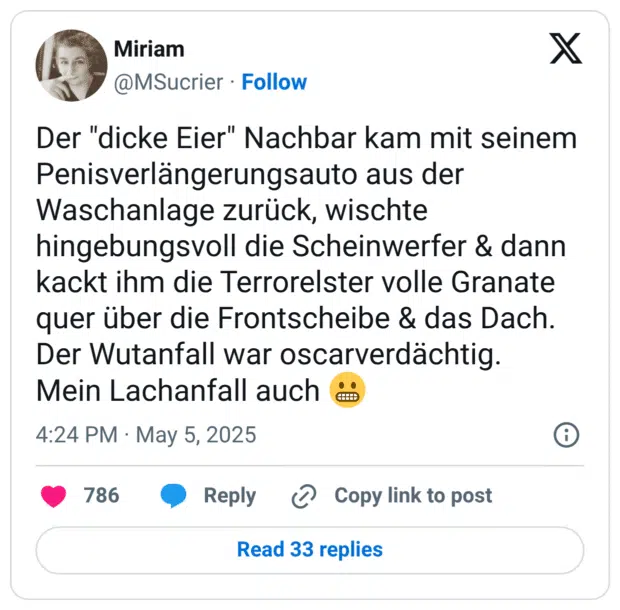
Task: Open Read 33 replies
Action: coord(309,549)
